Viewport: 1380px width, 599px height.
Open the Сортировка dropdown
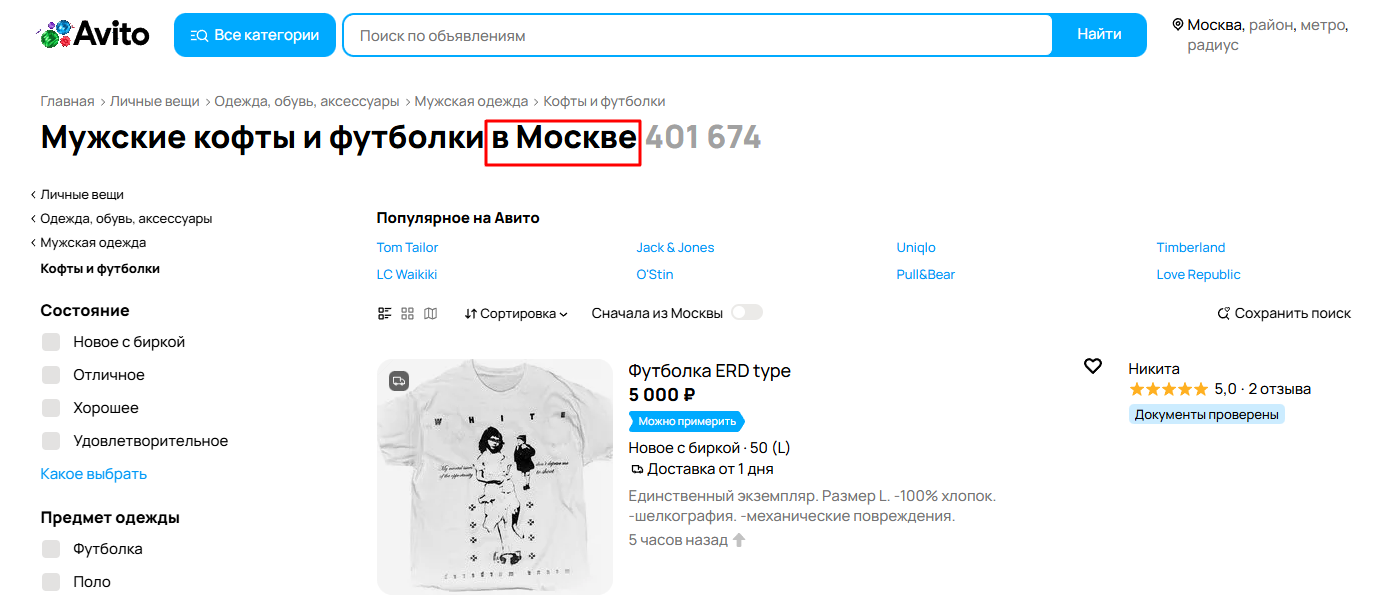[515, 313]
